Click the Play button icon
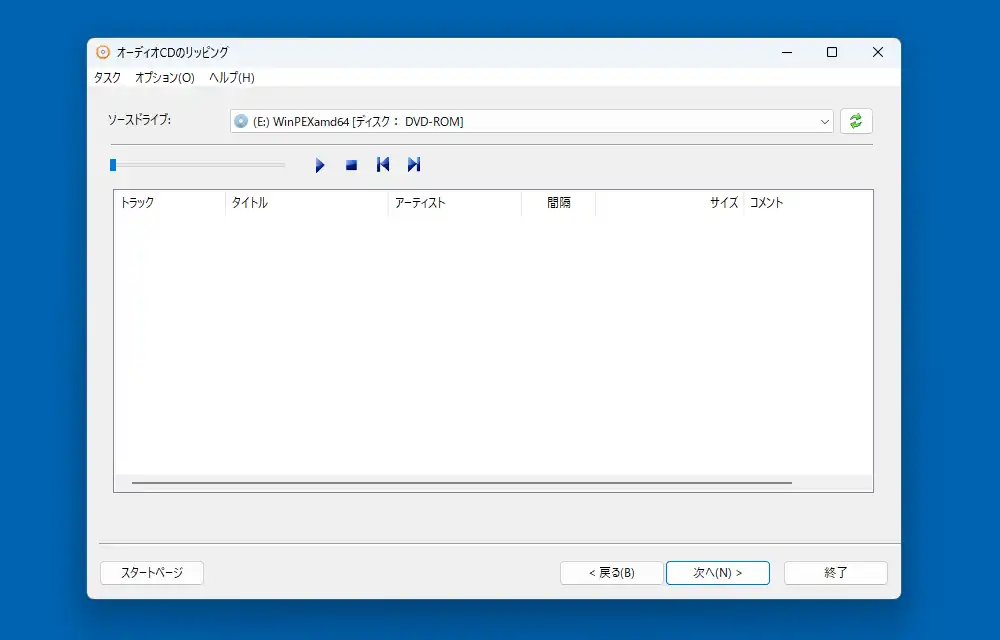The image size is (1000, 640). pos(320,165)
